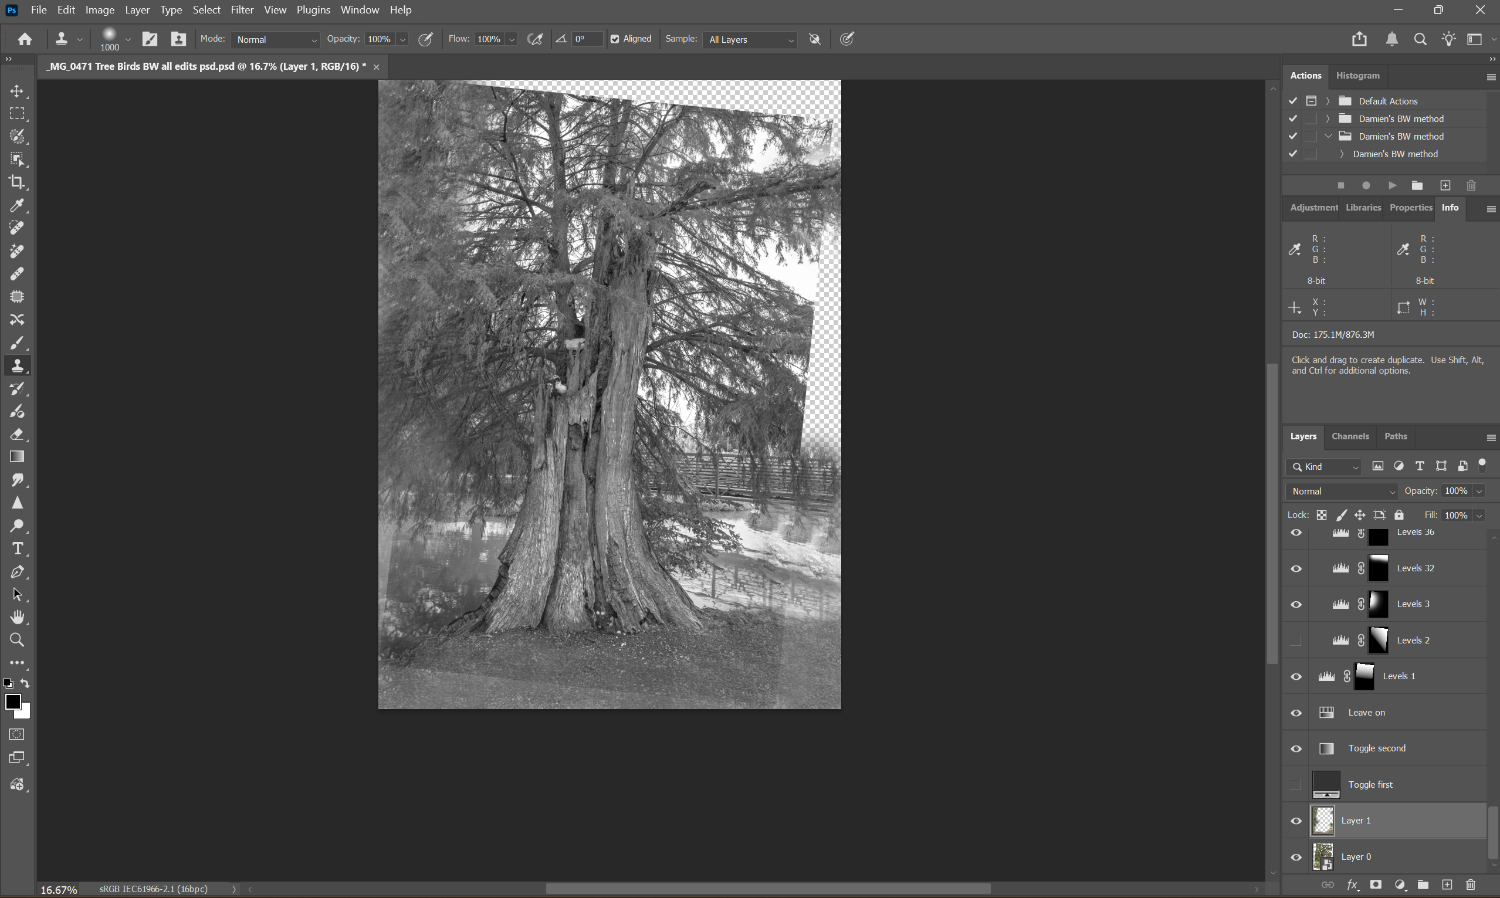Click the foreground color swatch

(13, 702)
